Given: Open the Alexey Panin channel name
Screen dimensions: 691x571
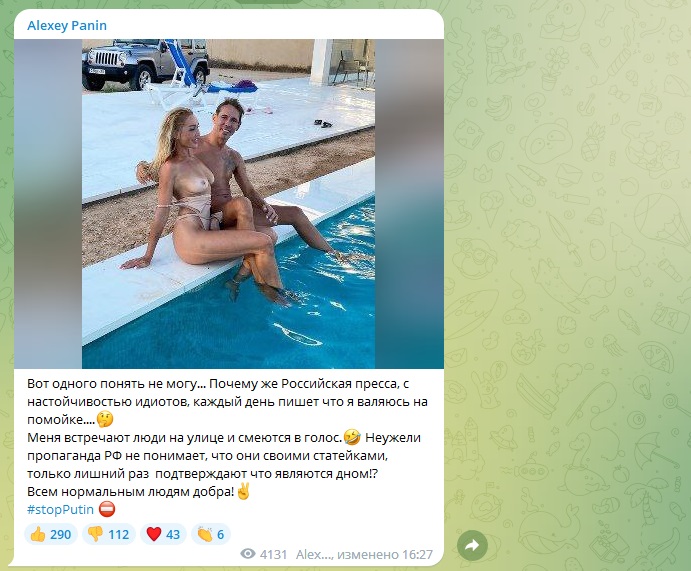Looking at the screenshot, I should [x=67, y=26].
